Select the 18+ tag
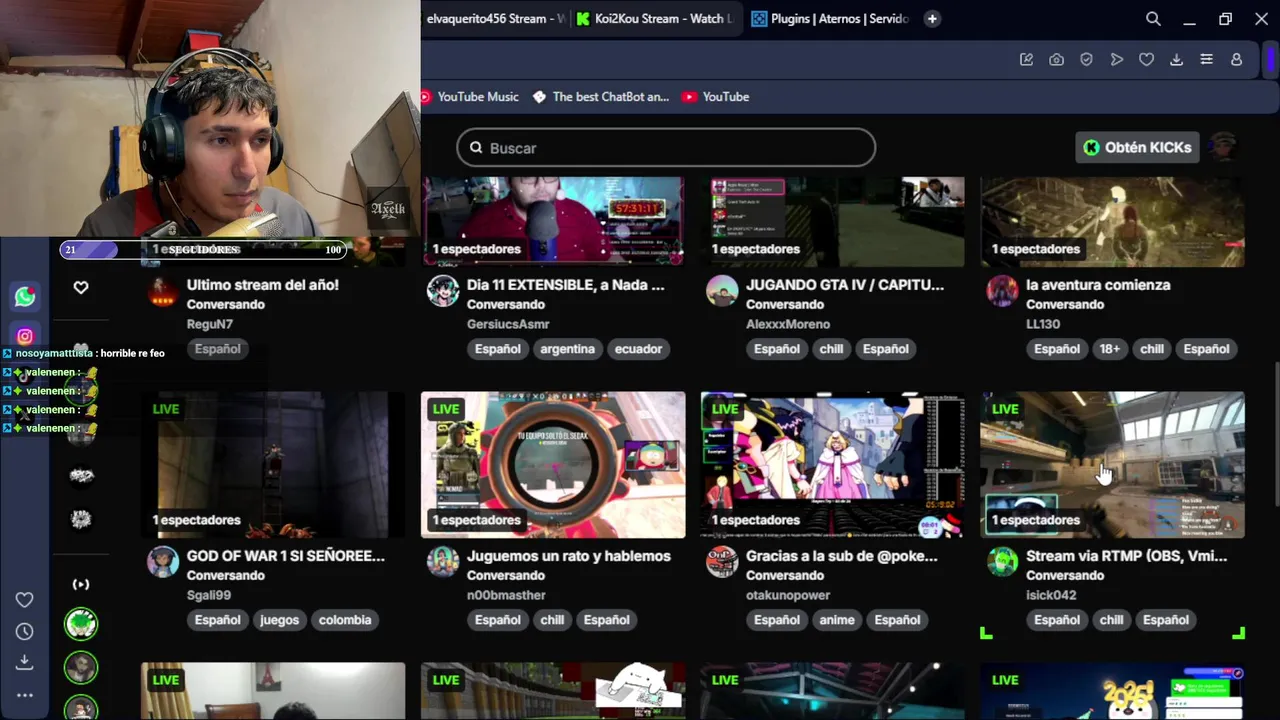The height and width of the screenshot is (720, 1280). coord(1110,349)
